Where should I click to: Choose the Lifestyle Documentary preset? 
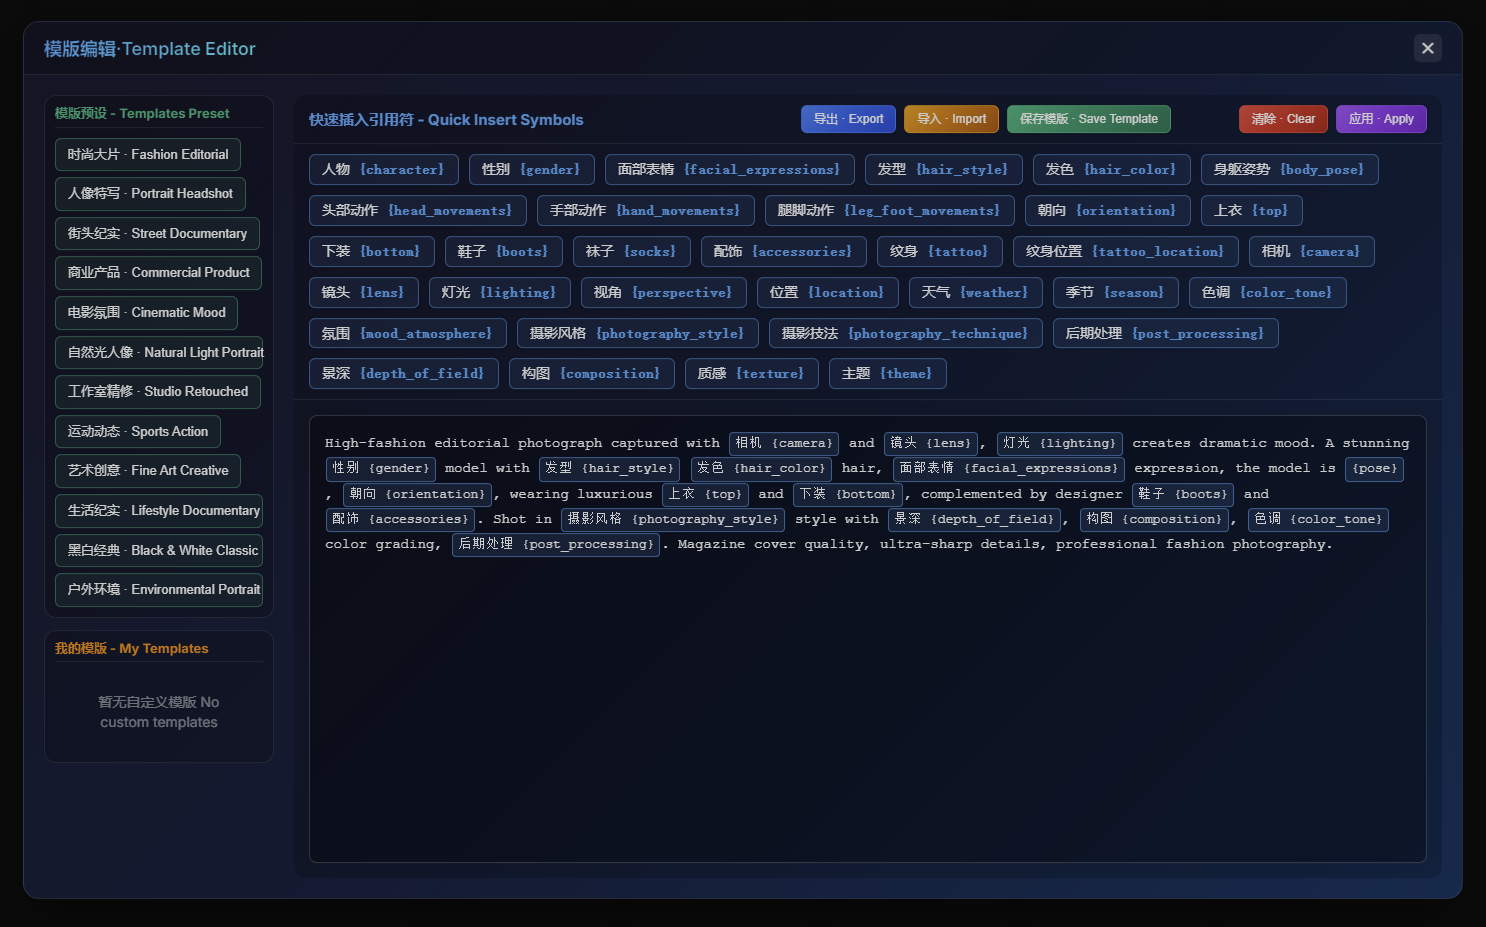[x=159, y=511]
